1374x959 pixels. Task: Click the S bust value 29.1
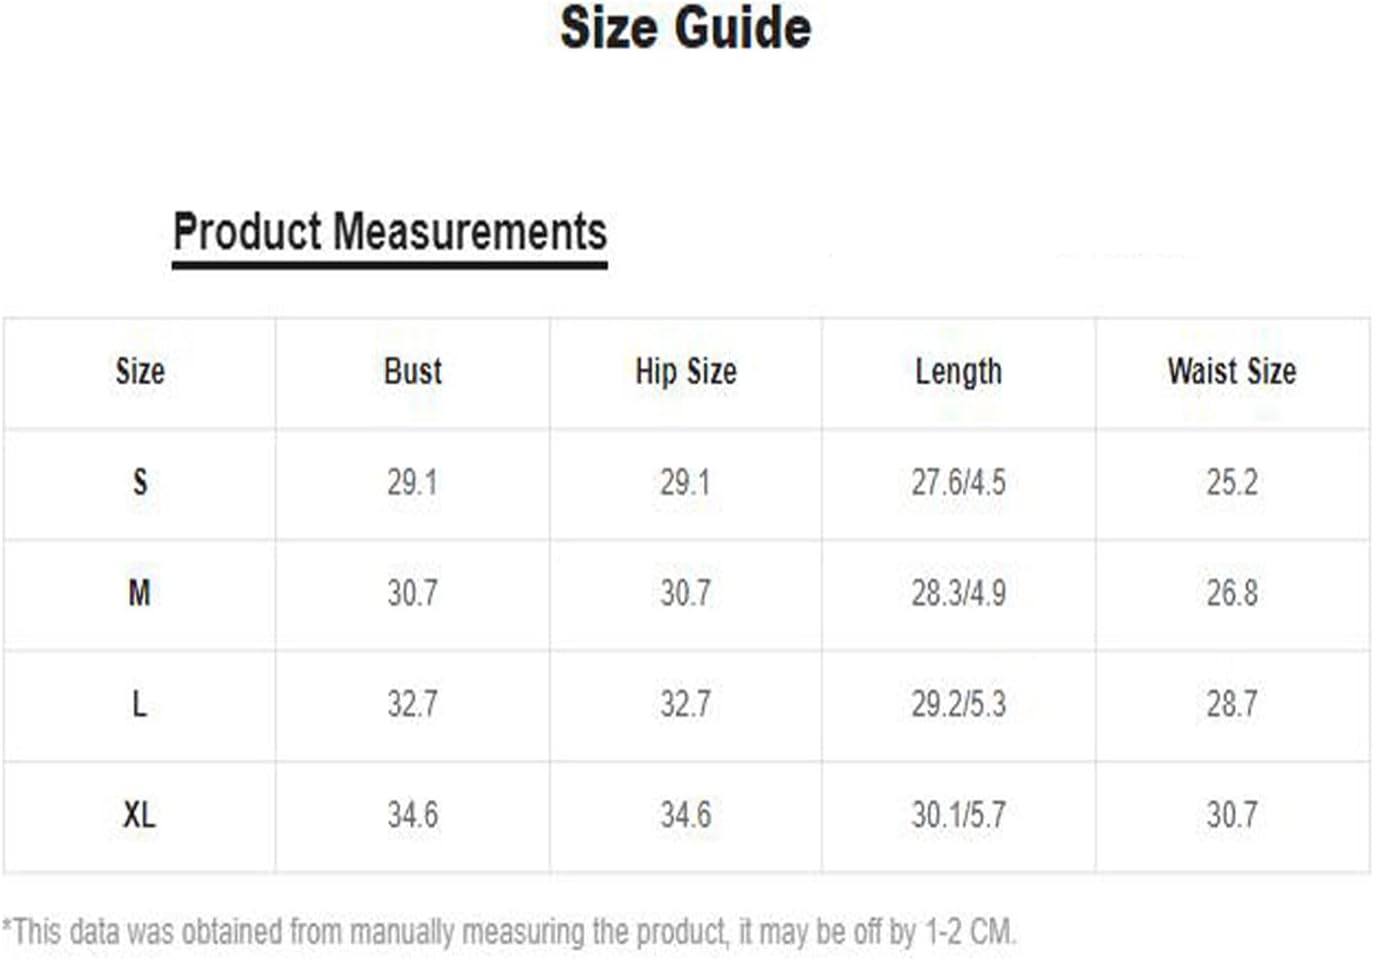pyautogui.click(x=412, y=482)
